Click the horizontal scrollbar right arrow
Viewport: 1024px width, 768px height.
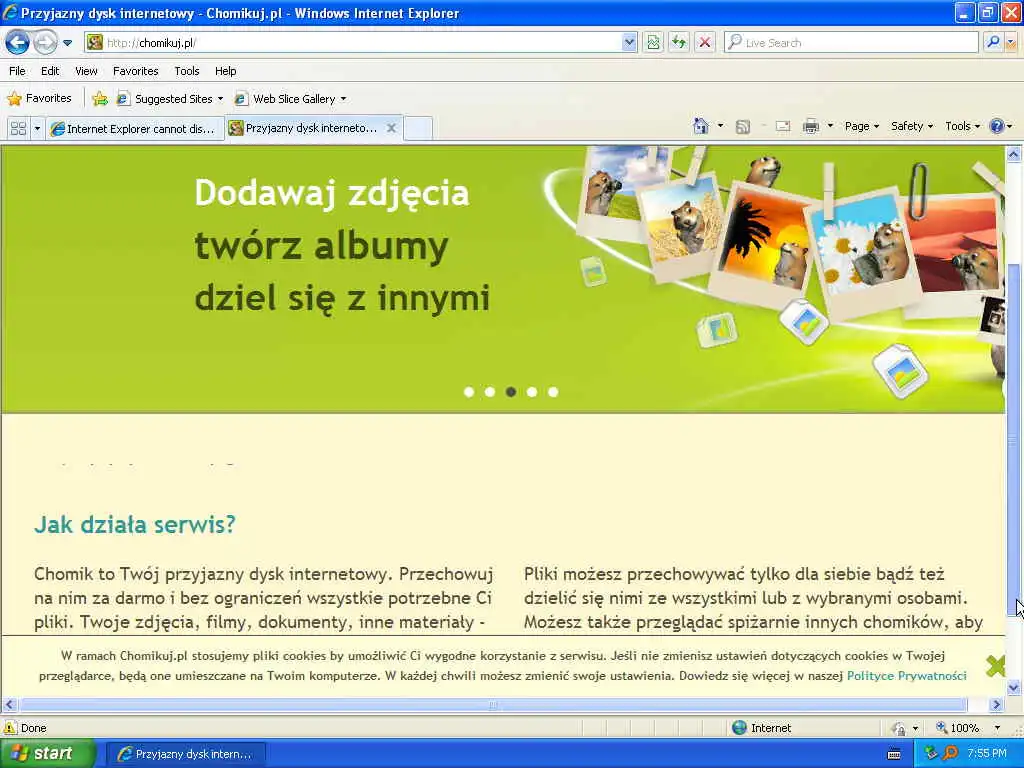(x=996, y=705)
